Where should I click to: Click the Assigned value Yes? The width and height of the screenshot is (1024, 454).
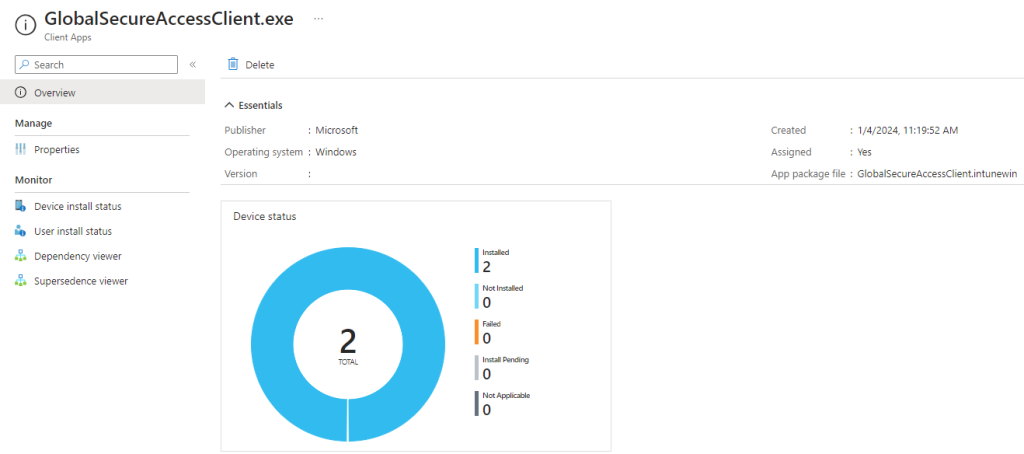[864, 152]
